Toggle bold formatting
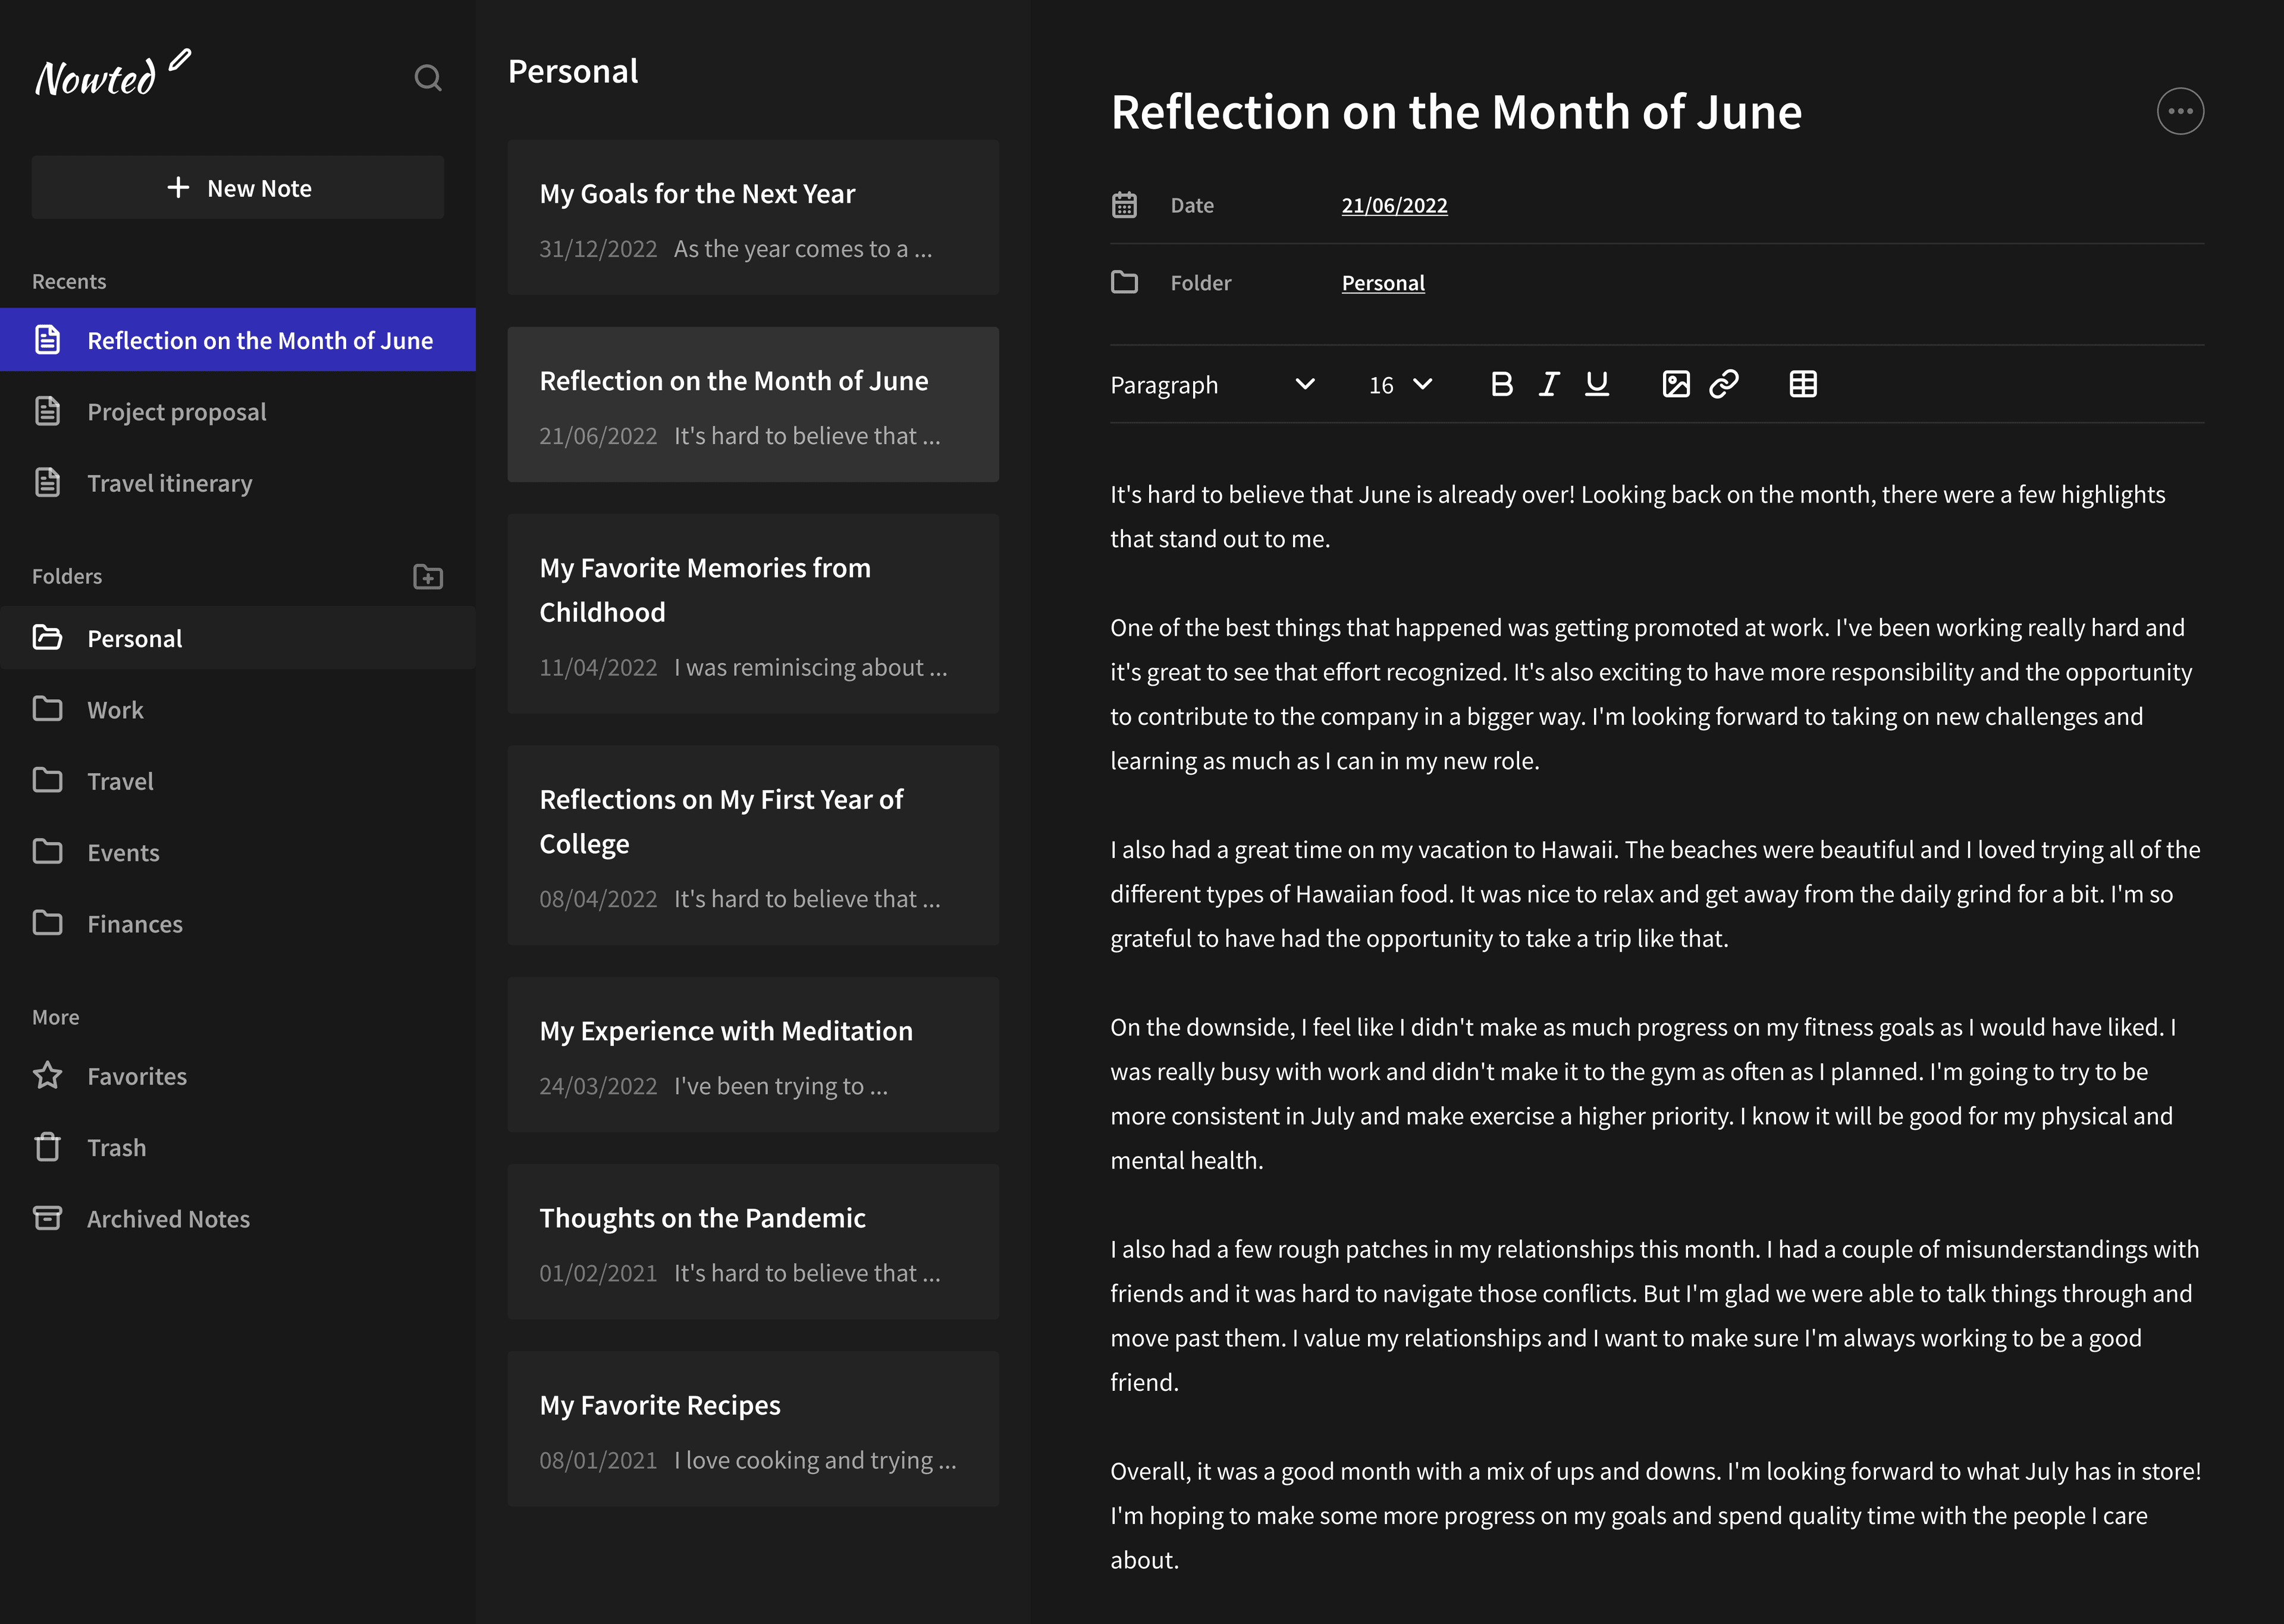Viewport: 2284px width, 1624px height. click(1501, 384)
